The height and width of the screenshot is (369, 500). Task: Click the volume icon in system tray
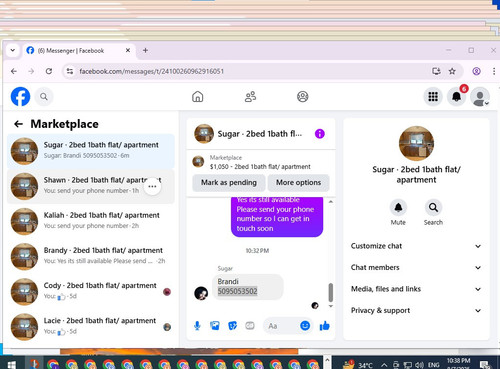(x=419, y=365)
